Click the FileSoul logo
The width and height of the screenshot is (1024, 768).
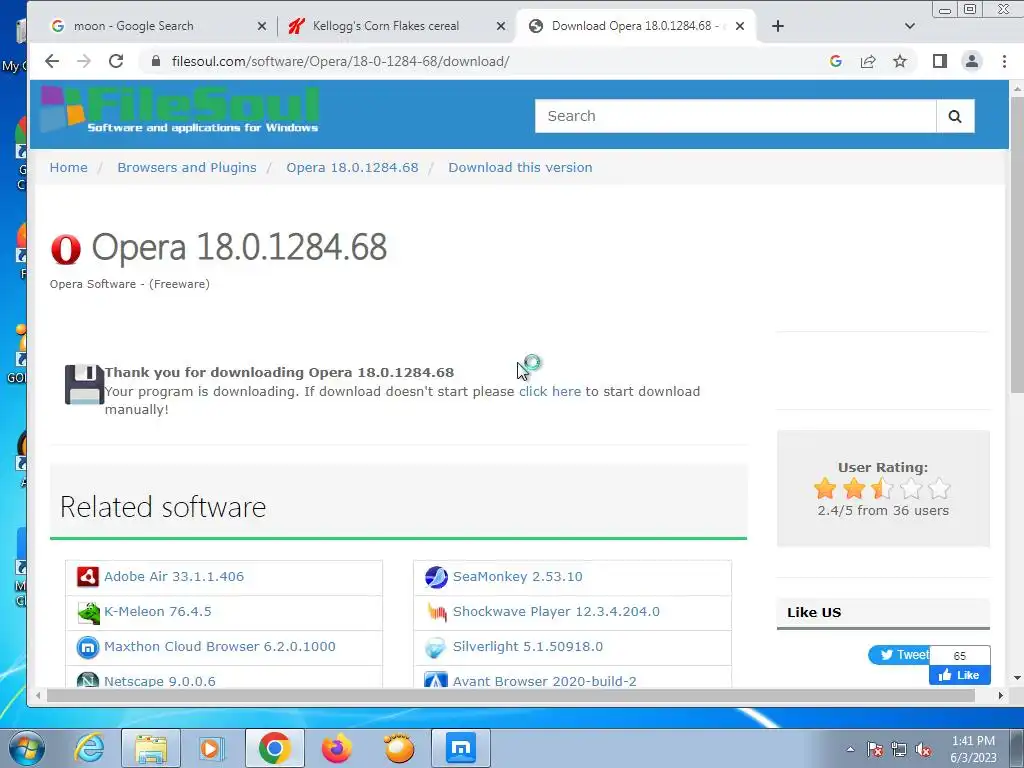pos(180,109)
